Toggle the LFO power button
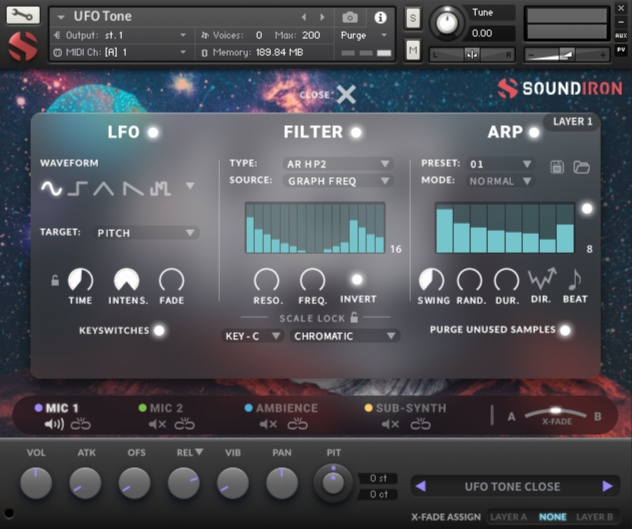This screenshot has height=529, width=632. (x=153, y=132)
